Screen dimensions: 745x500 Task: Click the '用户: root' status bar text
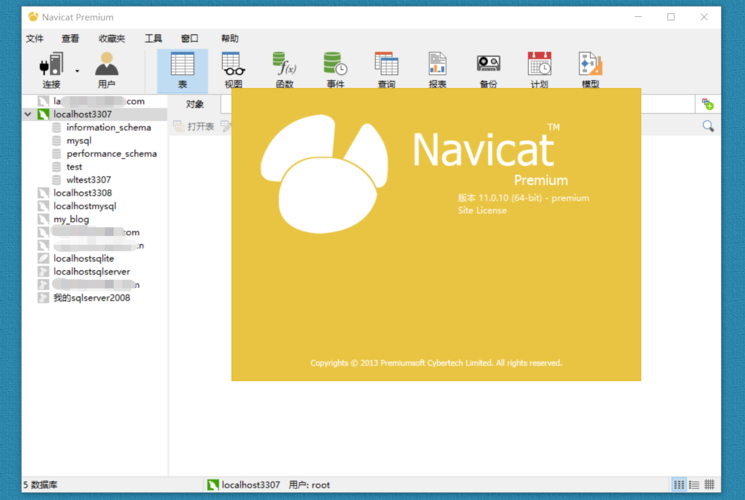coord(309,485)
